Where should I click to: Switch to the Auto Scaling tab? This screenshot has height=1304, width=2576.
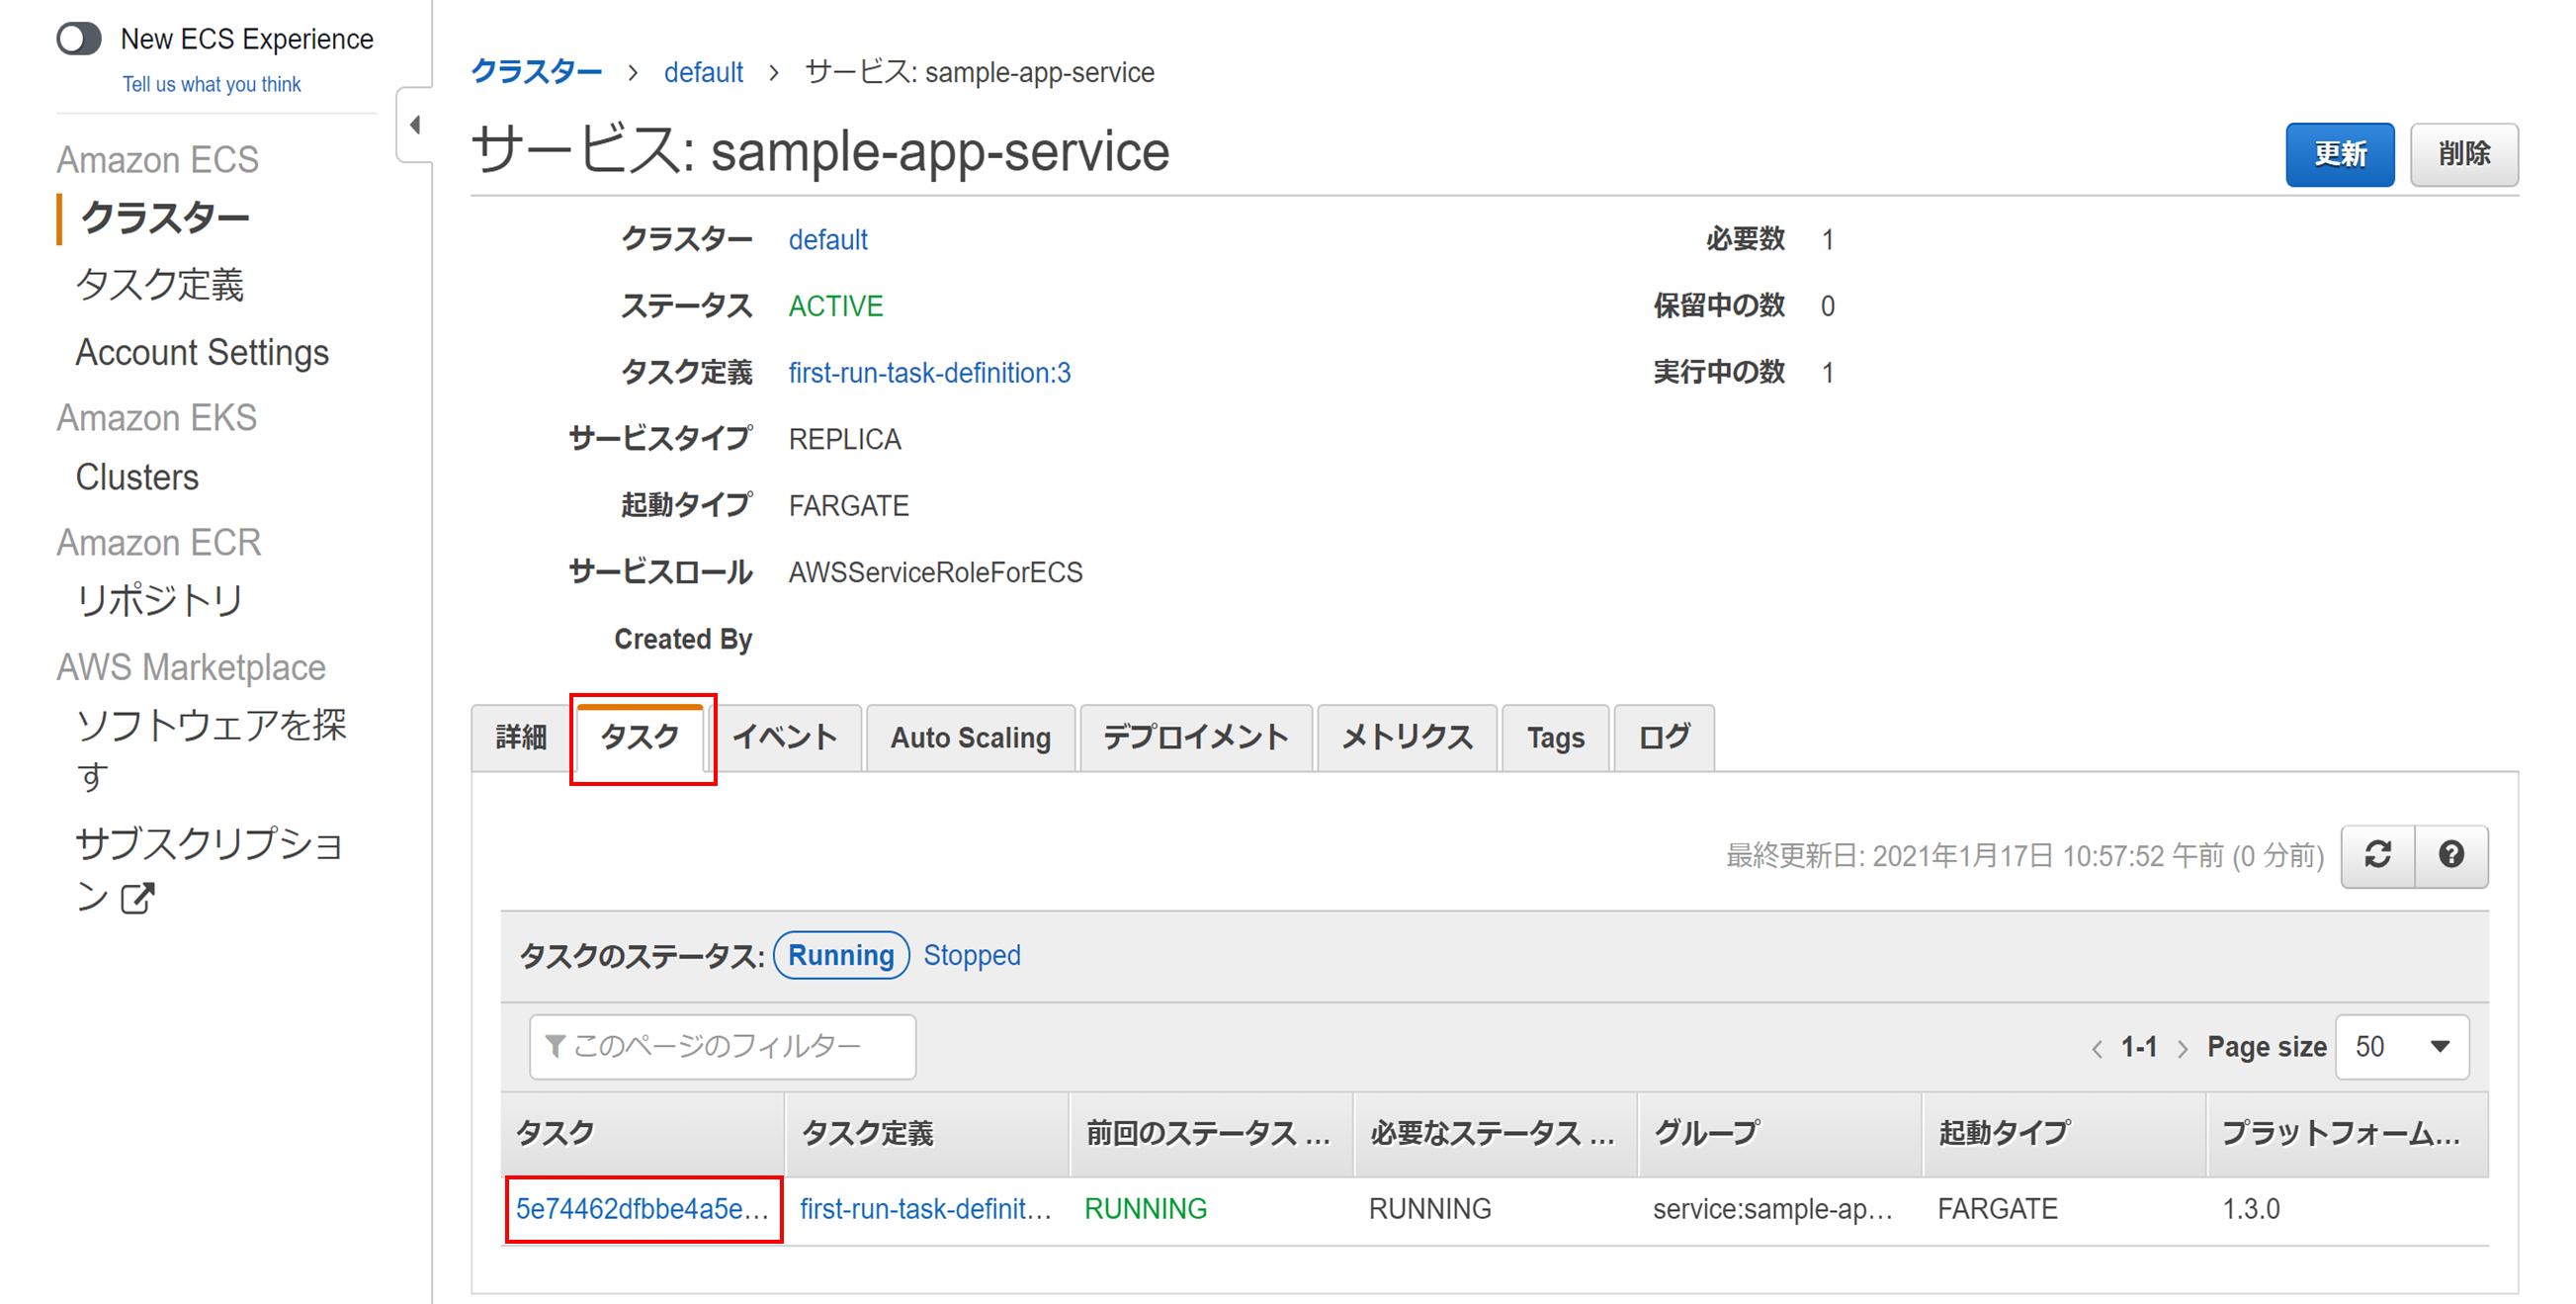click(x=970, y=738)
